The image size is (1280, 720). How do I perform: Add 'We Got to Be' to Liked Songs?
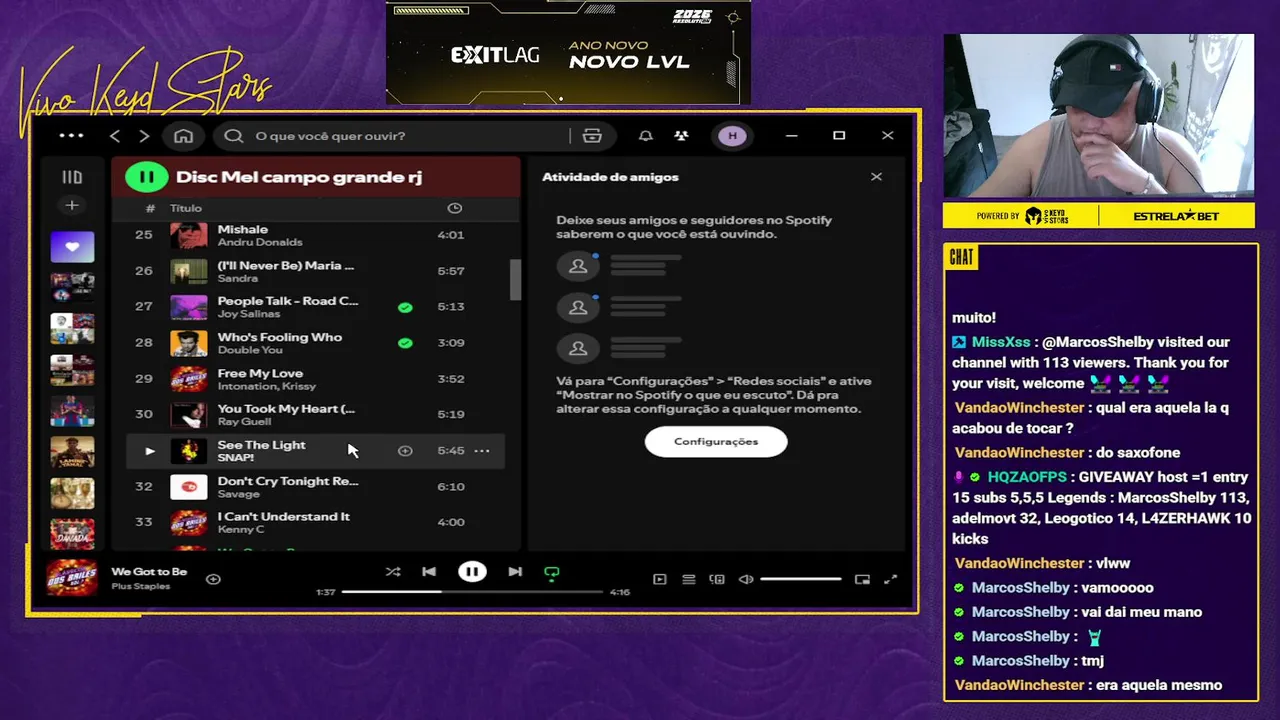[x=213, y=579]
